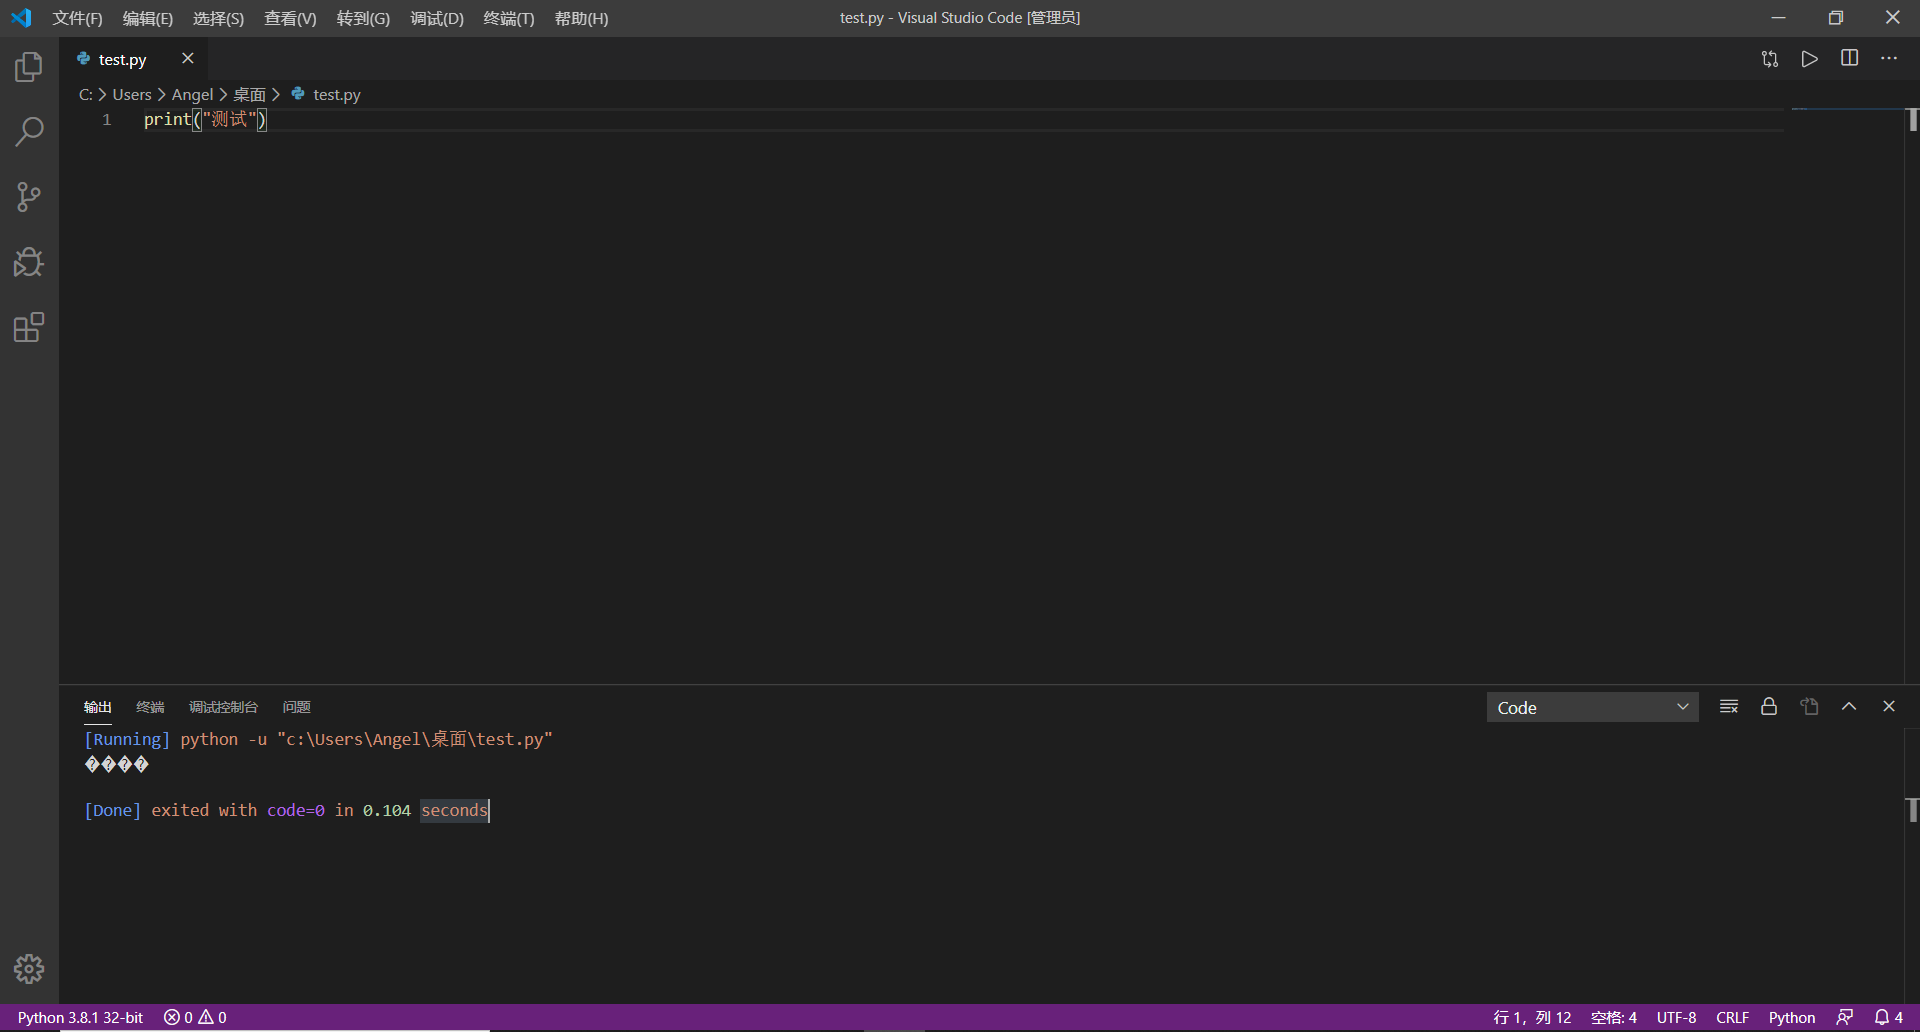This screenshot has height=1032, width=1920.
Task: Open the 文件(F) menu
Action: click(77, 18)
